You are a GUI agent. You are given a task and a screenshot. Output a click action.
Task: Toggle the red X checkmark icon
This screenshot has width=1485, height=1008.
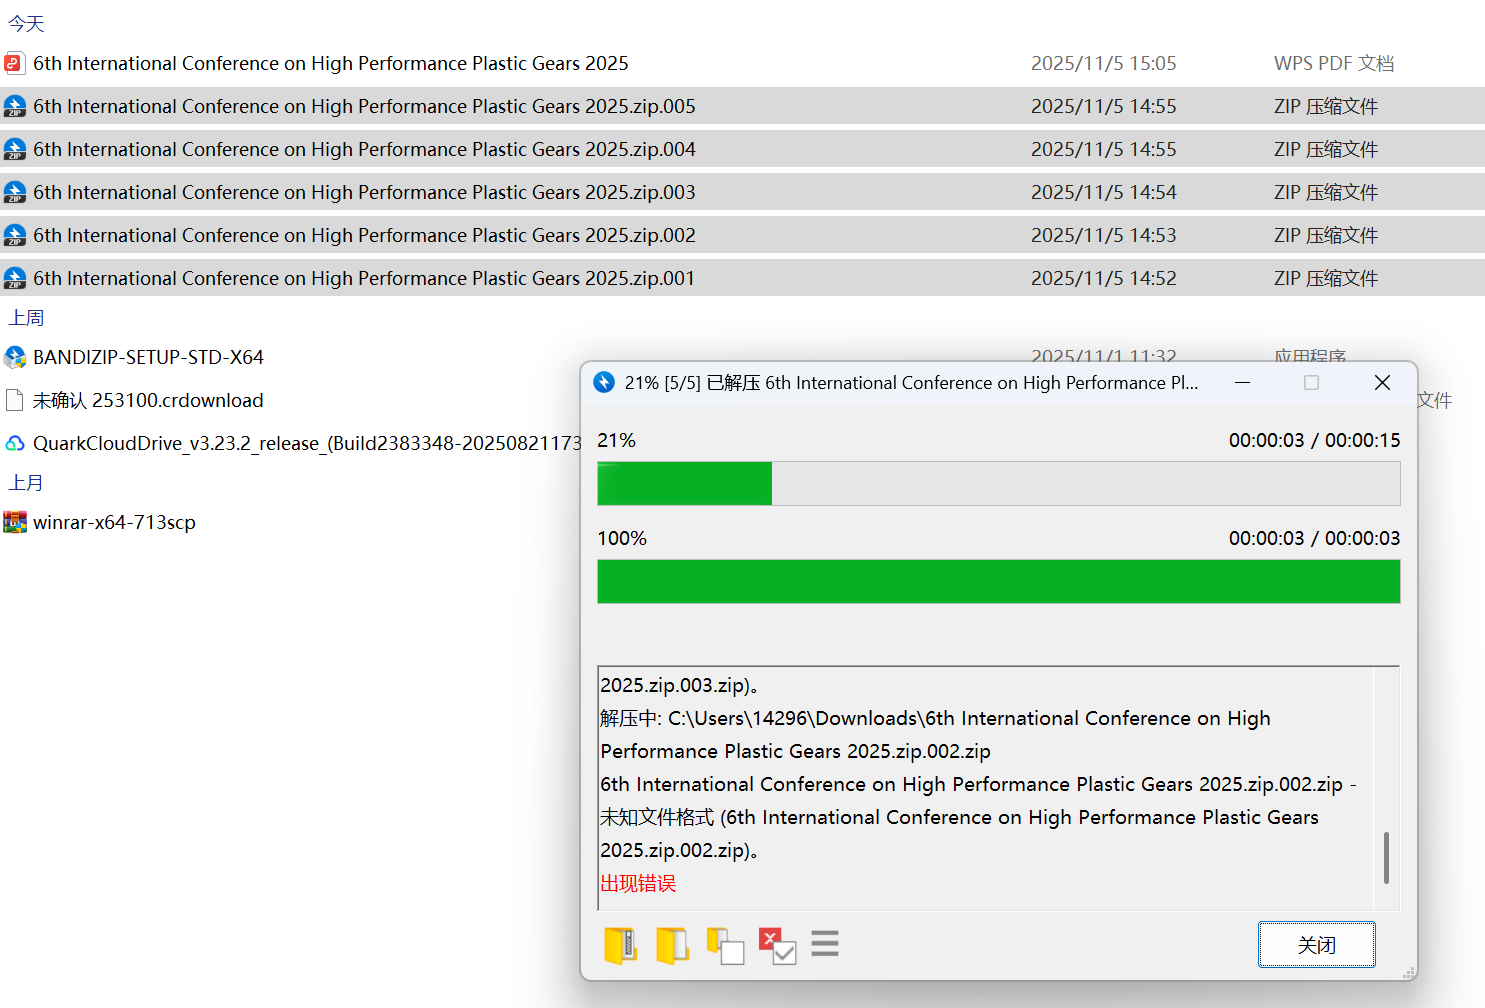[x=777, y=945]
